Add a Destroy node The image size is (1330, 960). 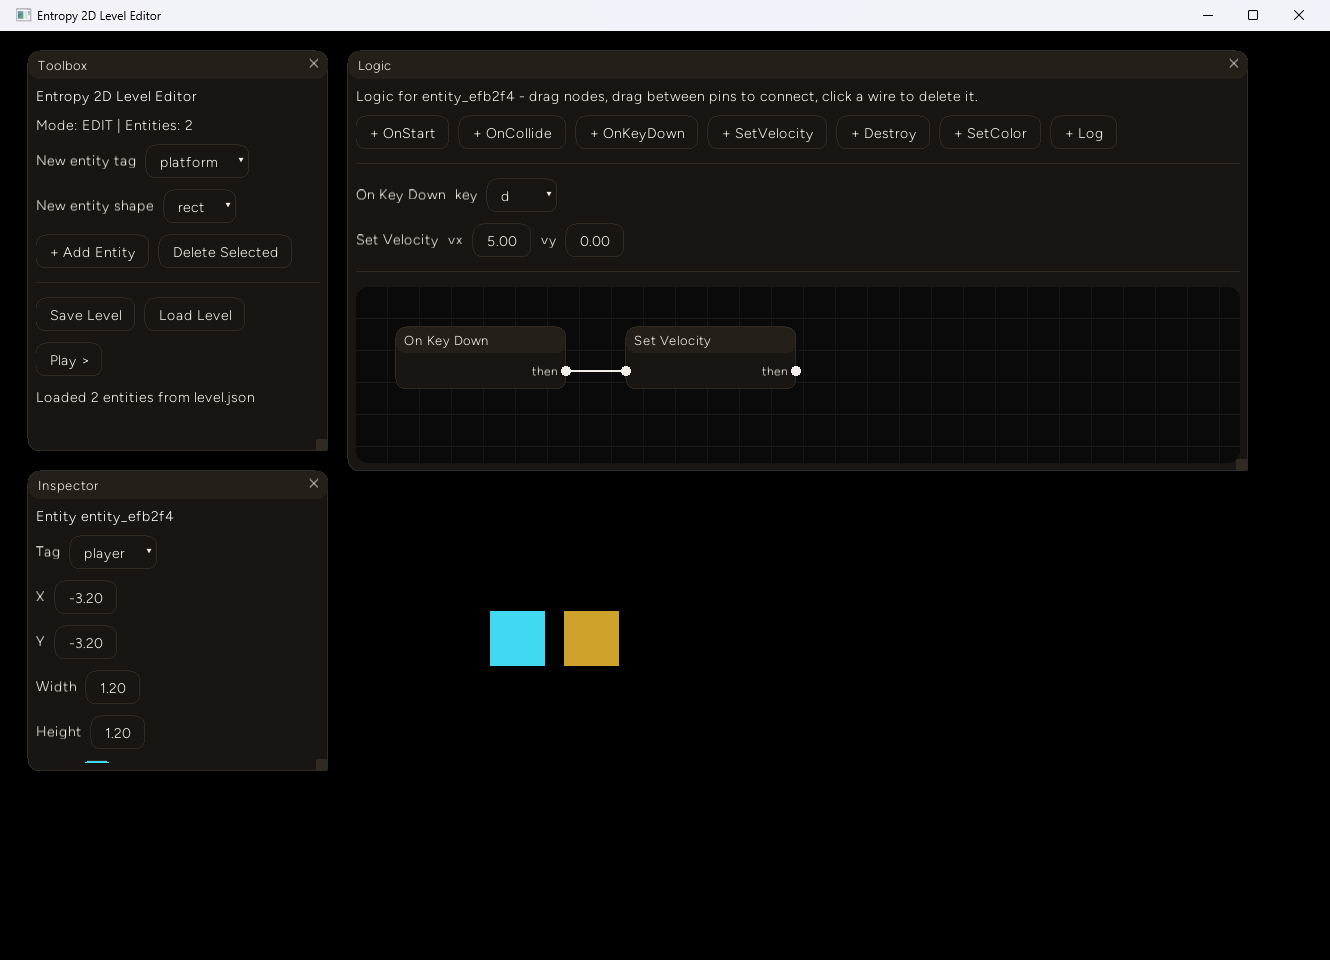click(884, 133)
